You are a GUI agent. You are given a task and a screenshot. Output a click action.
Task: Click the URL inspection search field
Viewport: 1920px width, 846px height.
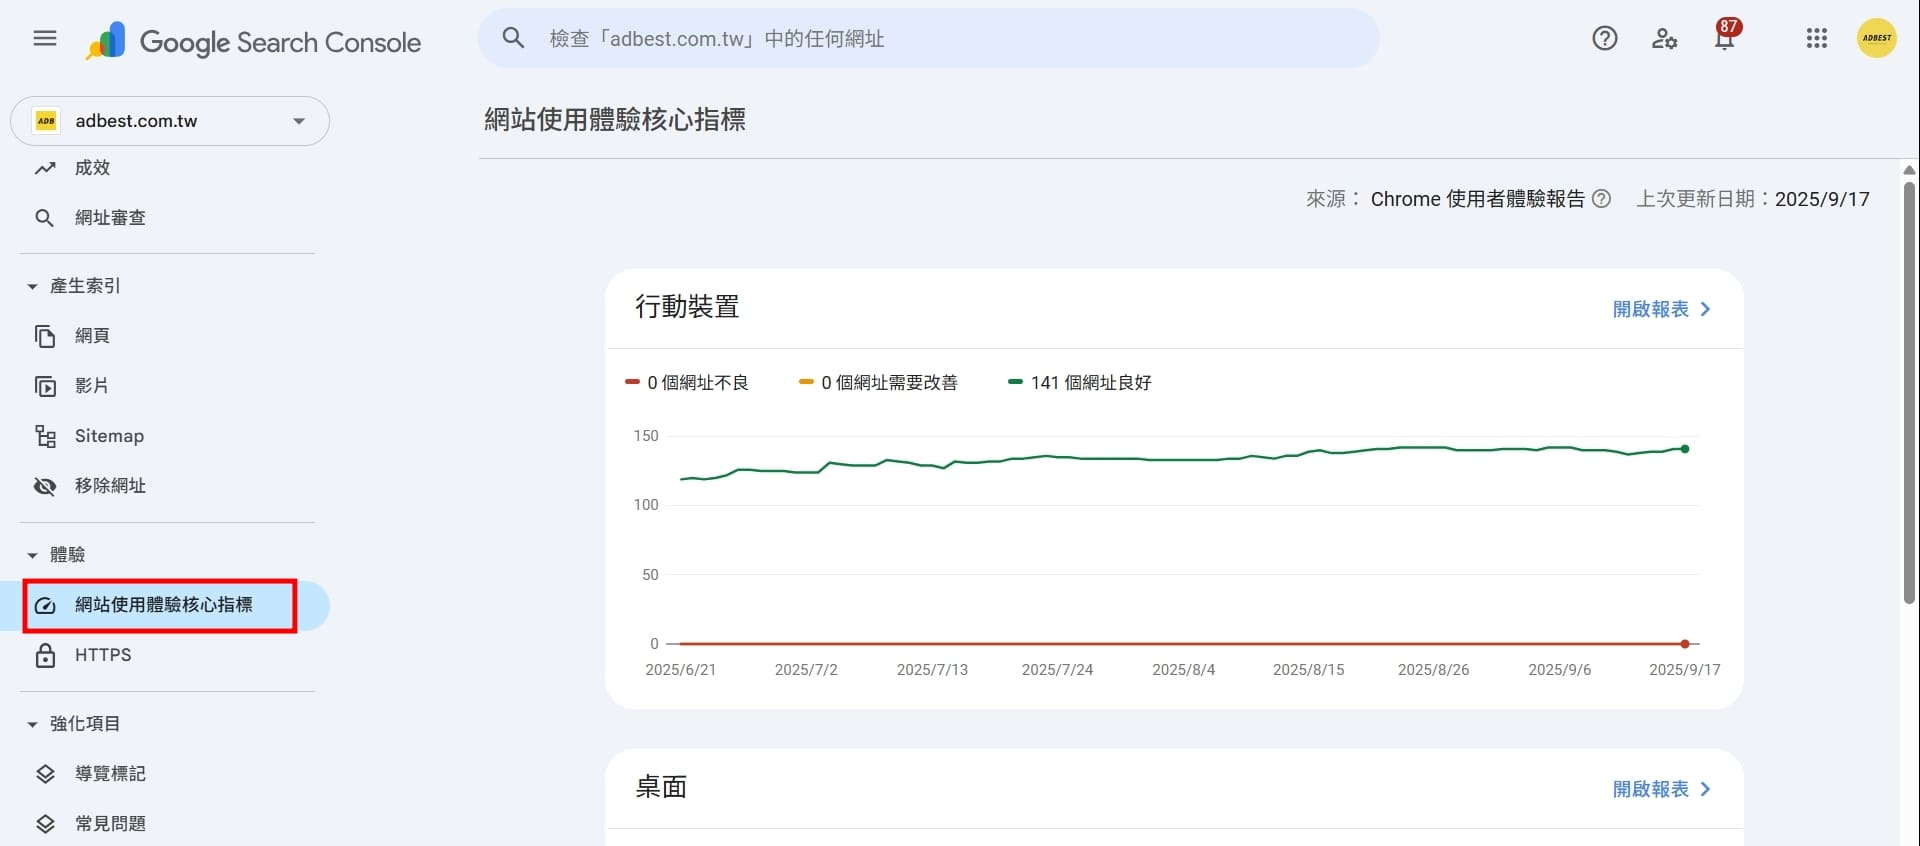coord(929,39)
